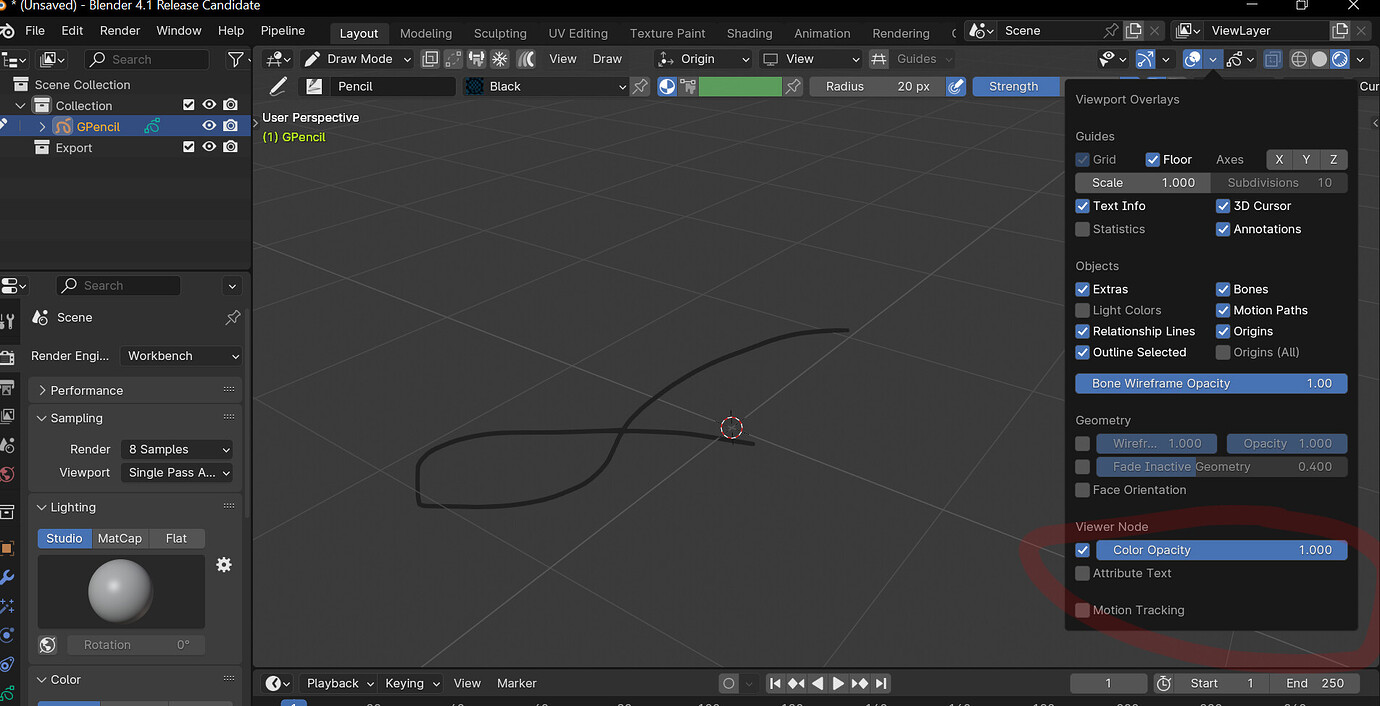Image resolution: width=1380 pixels, height=706 pixels.
Task: Play the animation forward
Action: [x=838, y=683]
